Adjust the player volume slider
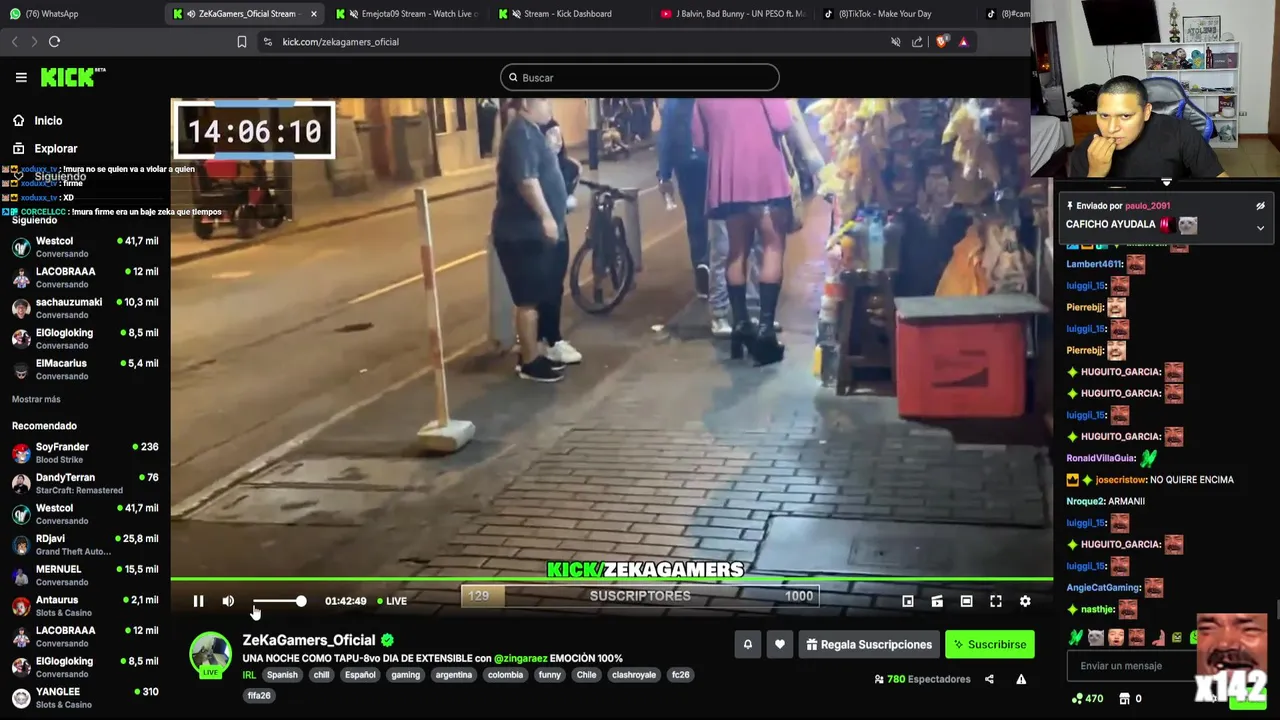1280x720 pixels. [279, 601]
